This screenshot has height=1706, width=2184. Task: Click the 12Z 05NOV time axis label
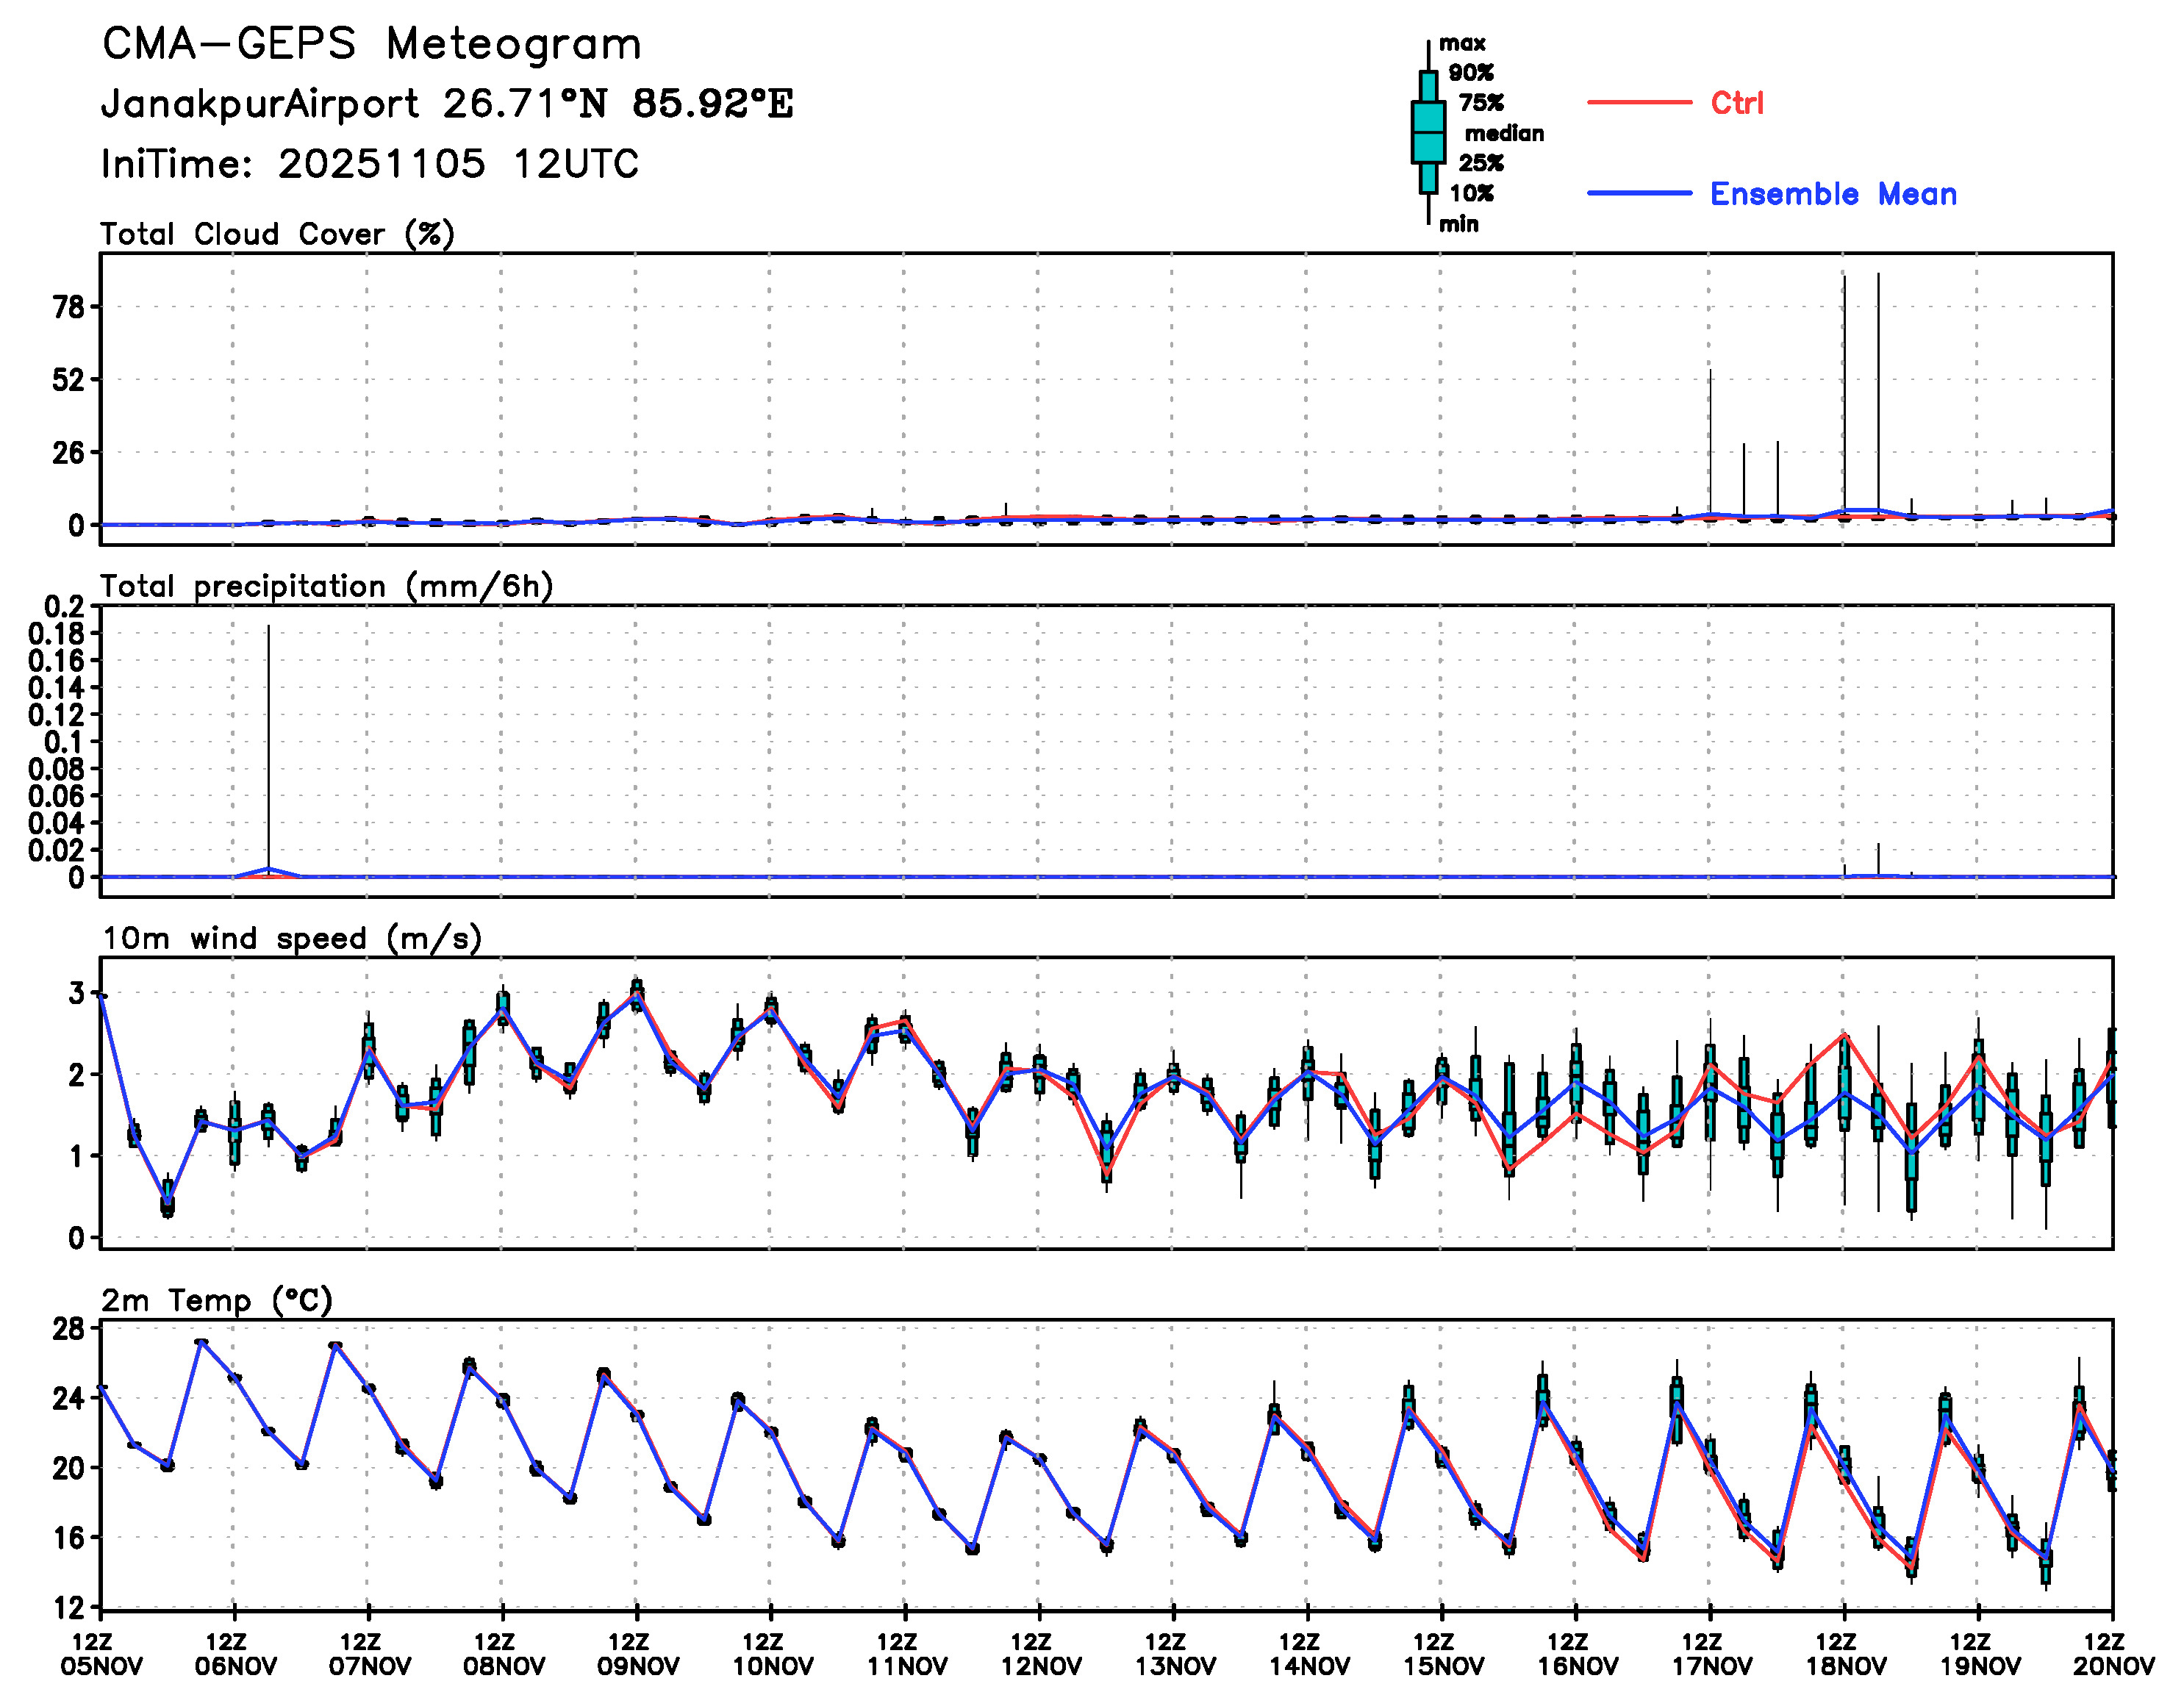tap(101, 1654)
